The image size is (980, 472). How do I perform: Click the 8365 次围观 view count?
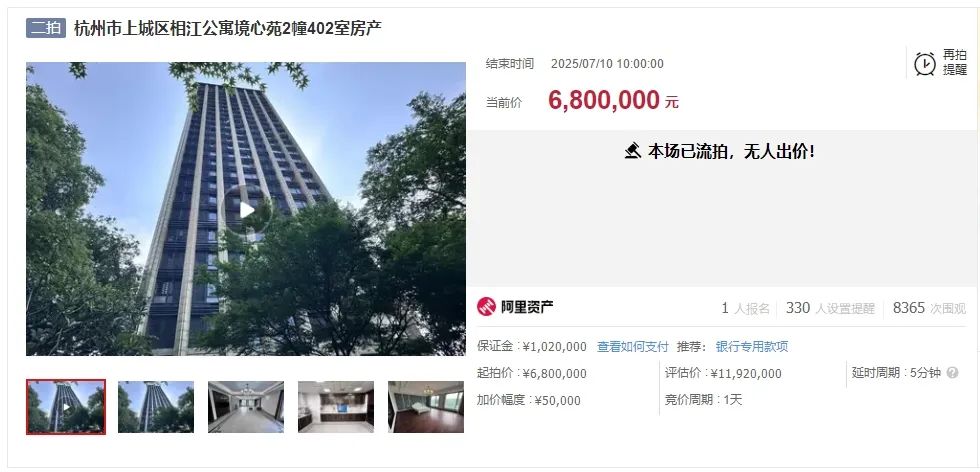coord(929,308)
